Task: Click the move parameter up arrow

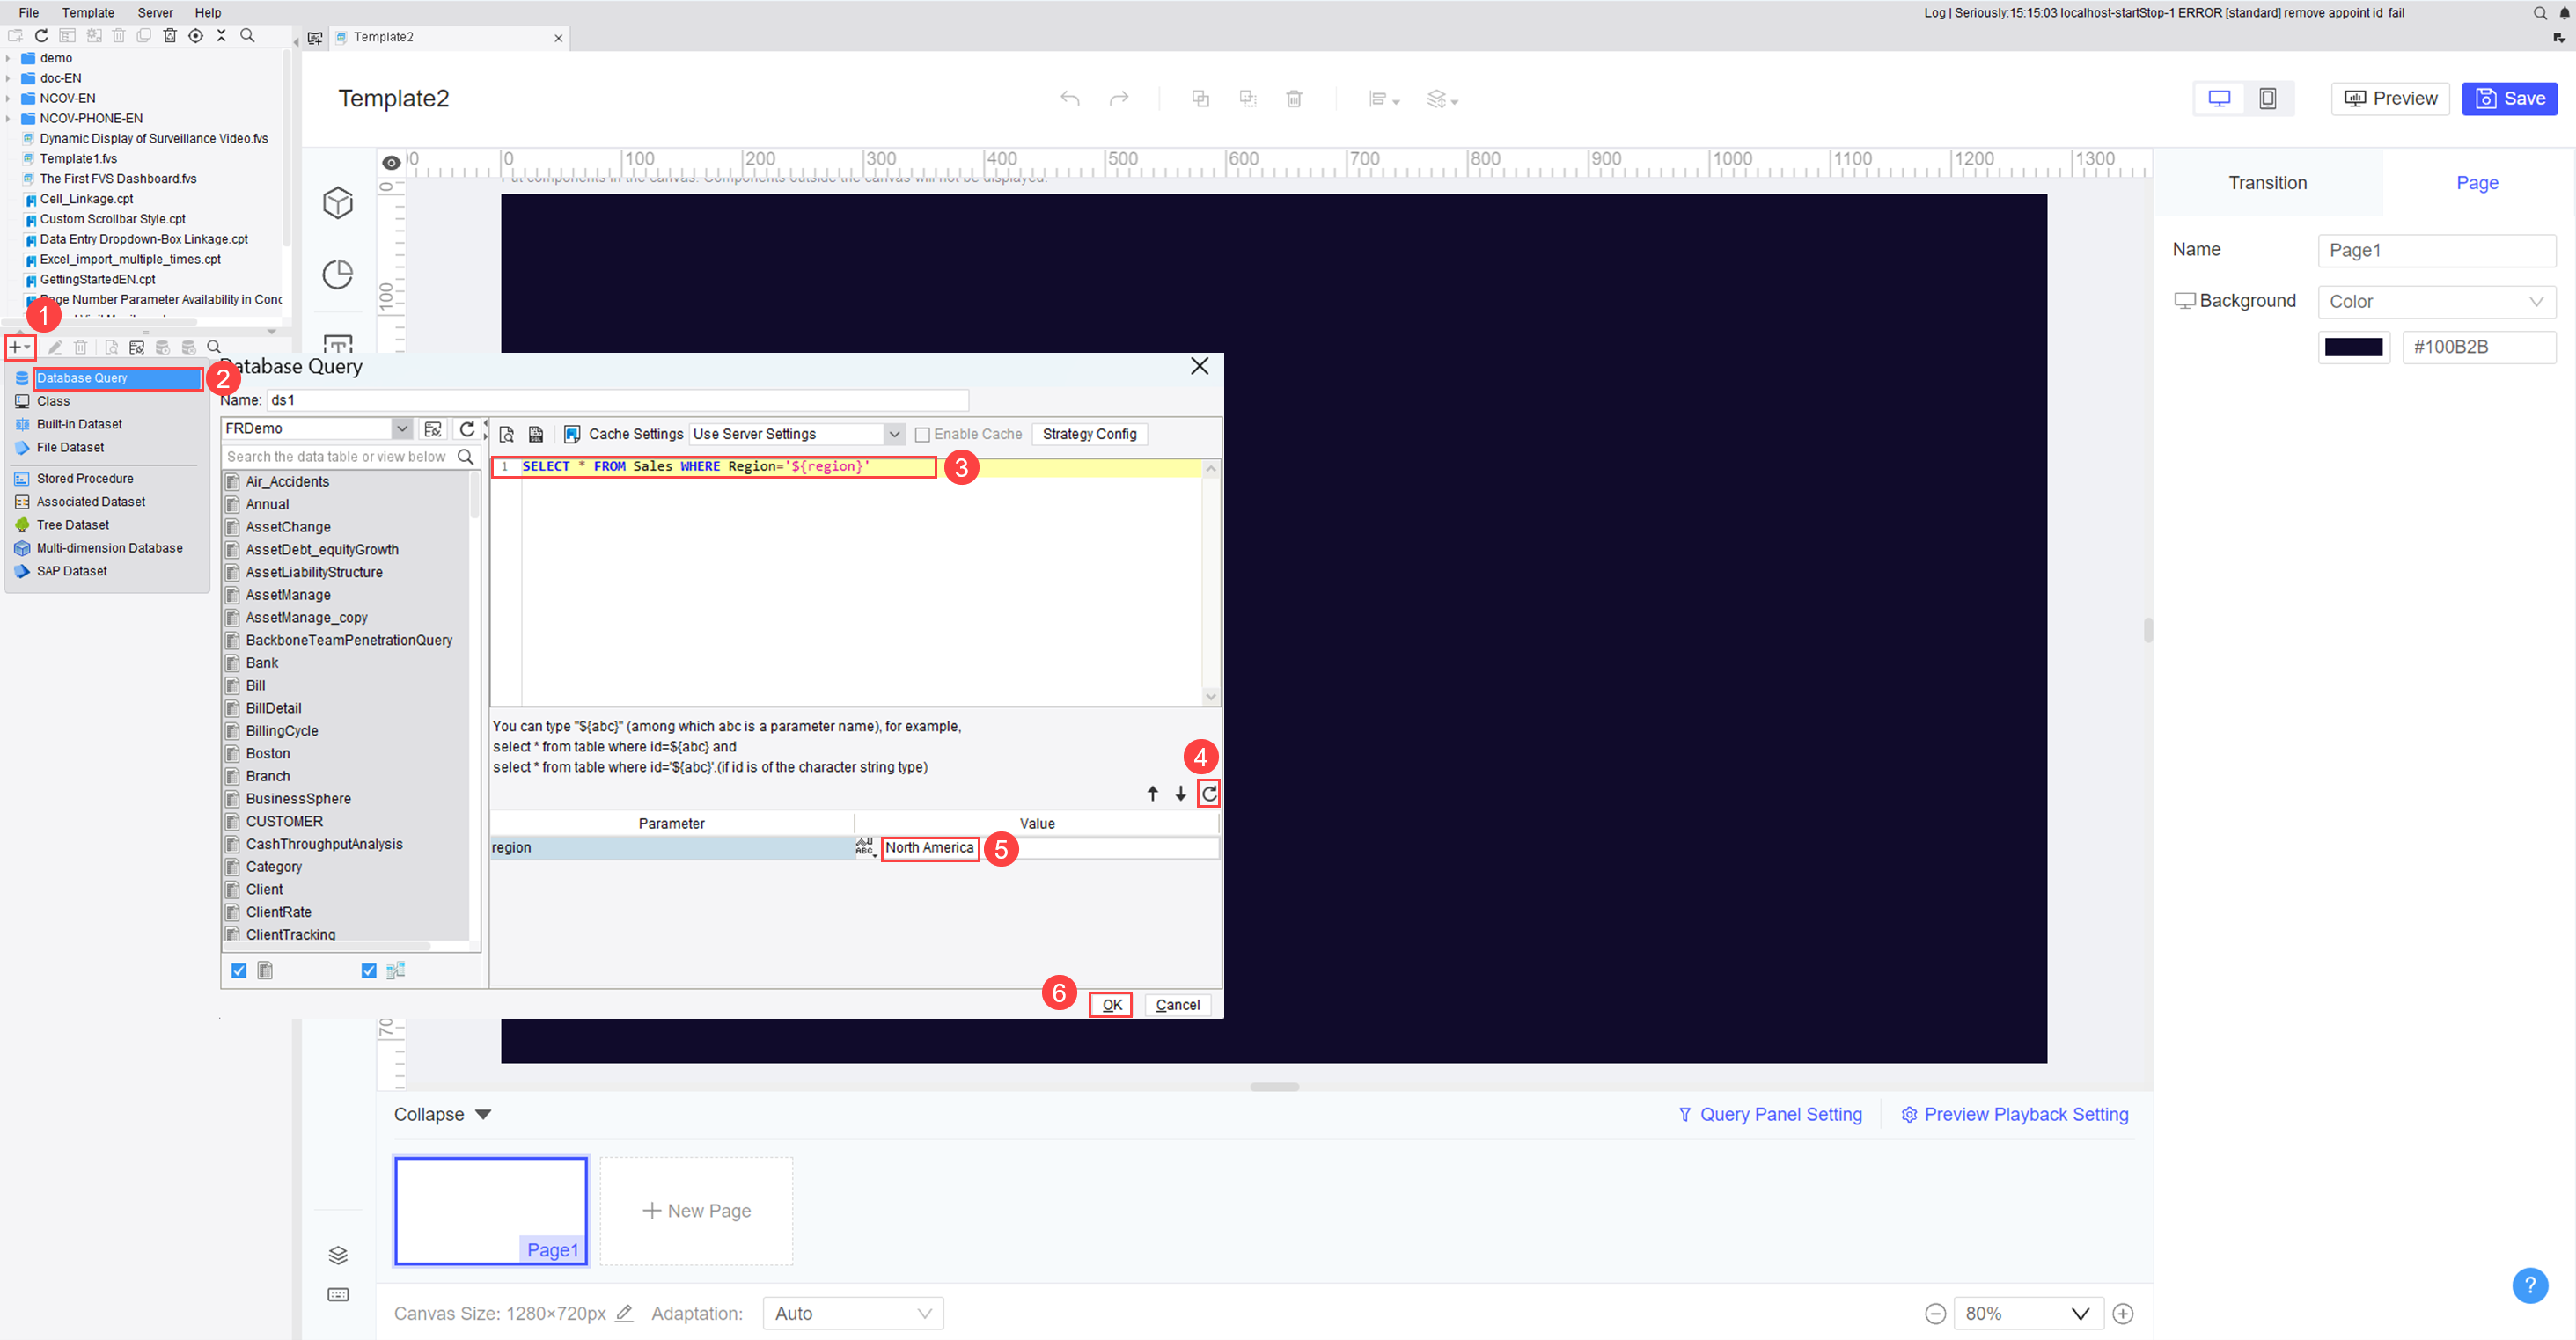Action: (x=1152, y=793)
